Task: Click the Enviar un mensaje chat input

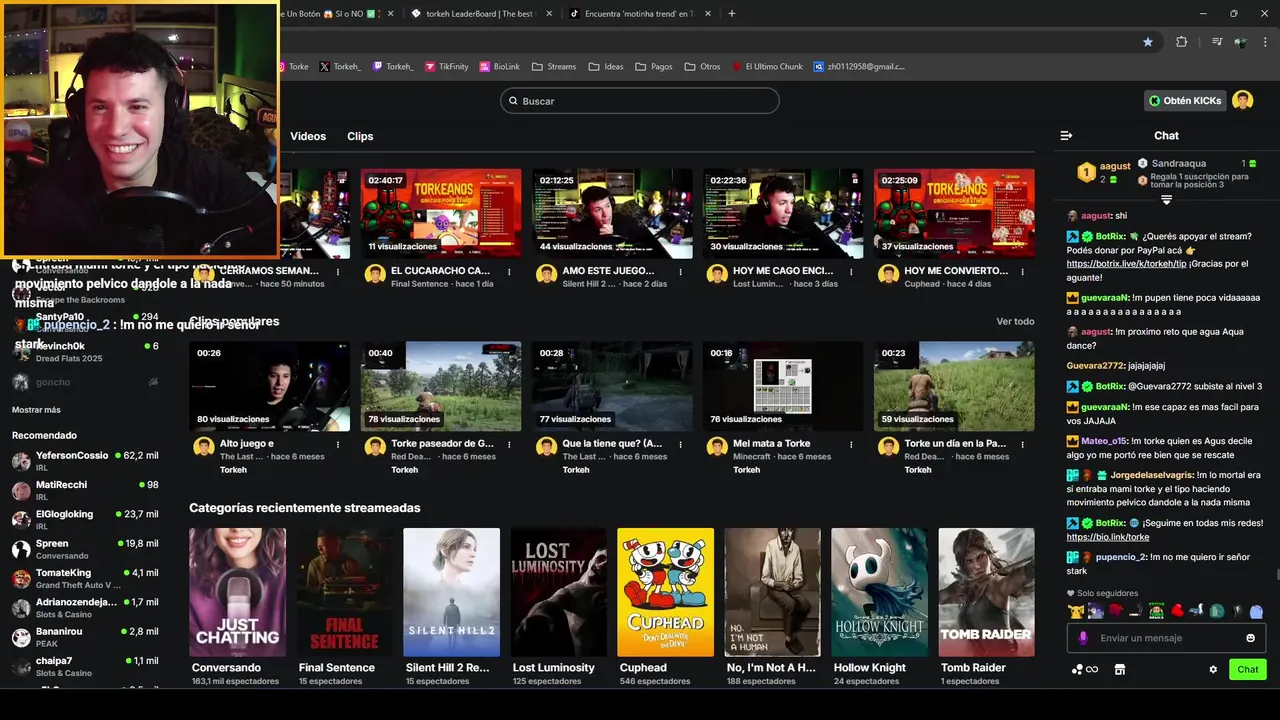Action: pos(1166,638)
